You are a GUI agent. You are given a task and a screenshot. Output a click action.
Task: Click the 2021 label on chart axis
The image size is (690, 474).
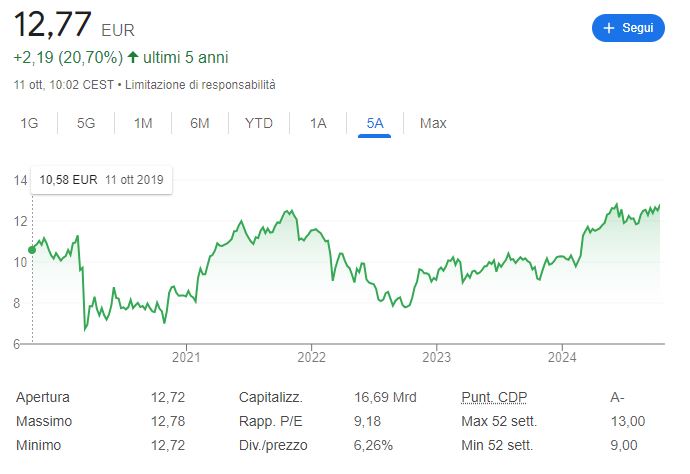pos(187,357)
